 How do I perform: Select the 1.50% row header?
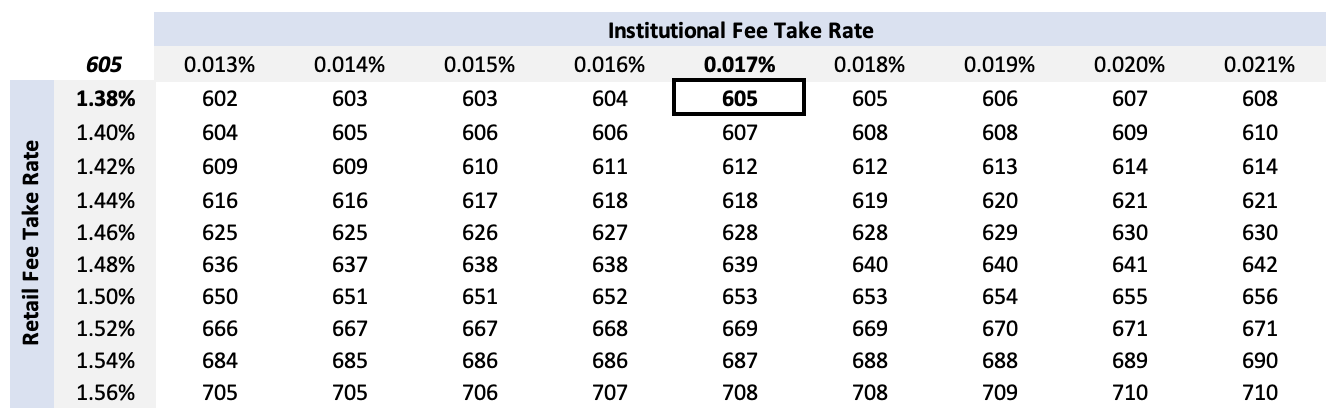(x=106, y=297)
